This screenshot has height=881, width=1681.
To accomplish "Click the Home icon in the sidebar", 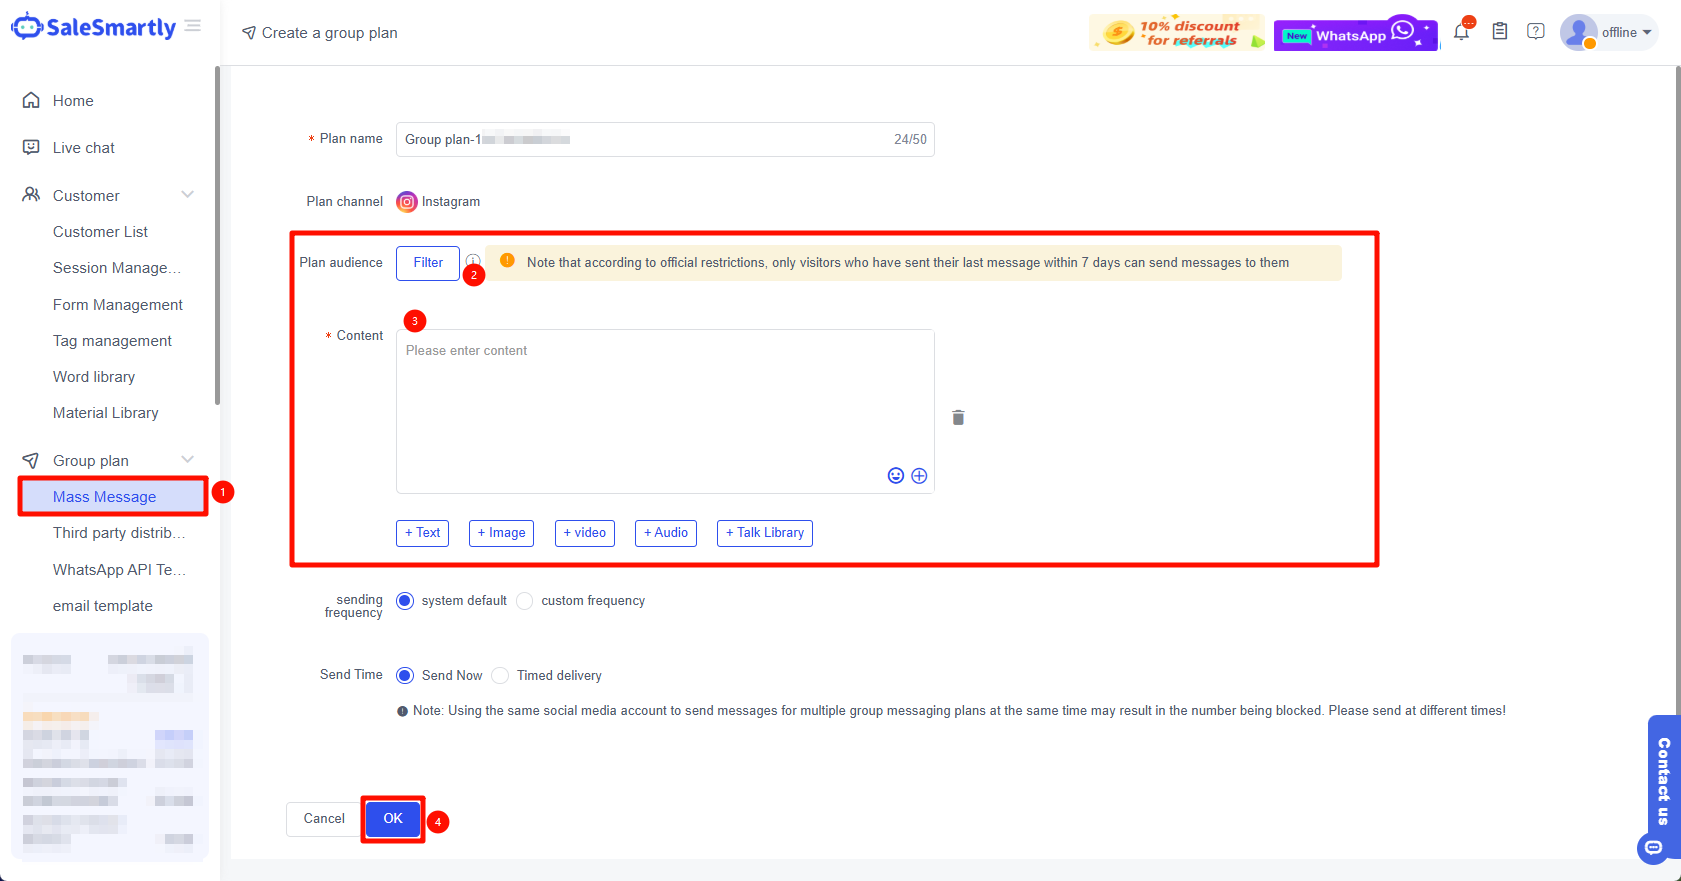I will (31, 100).
